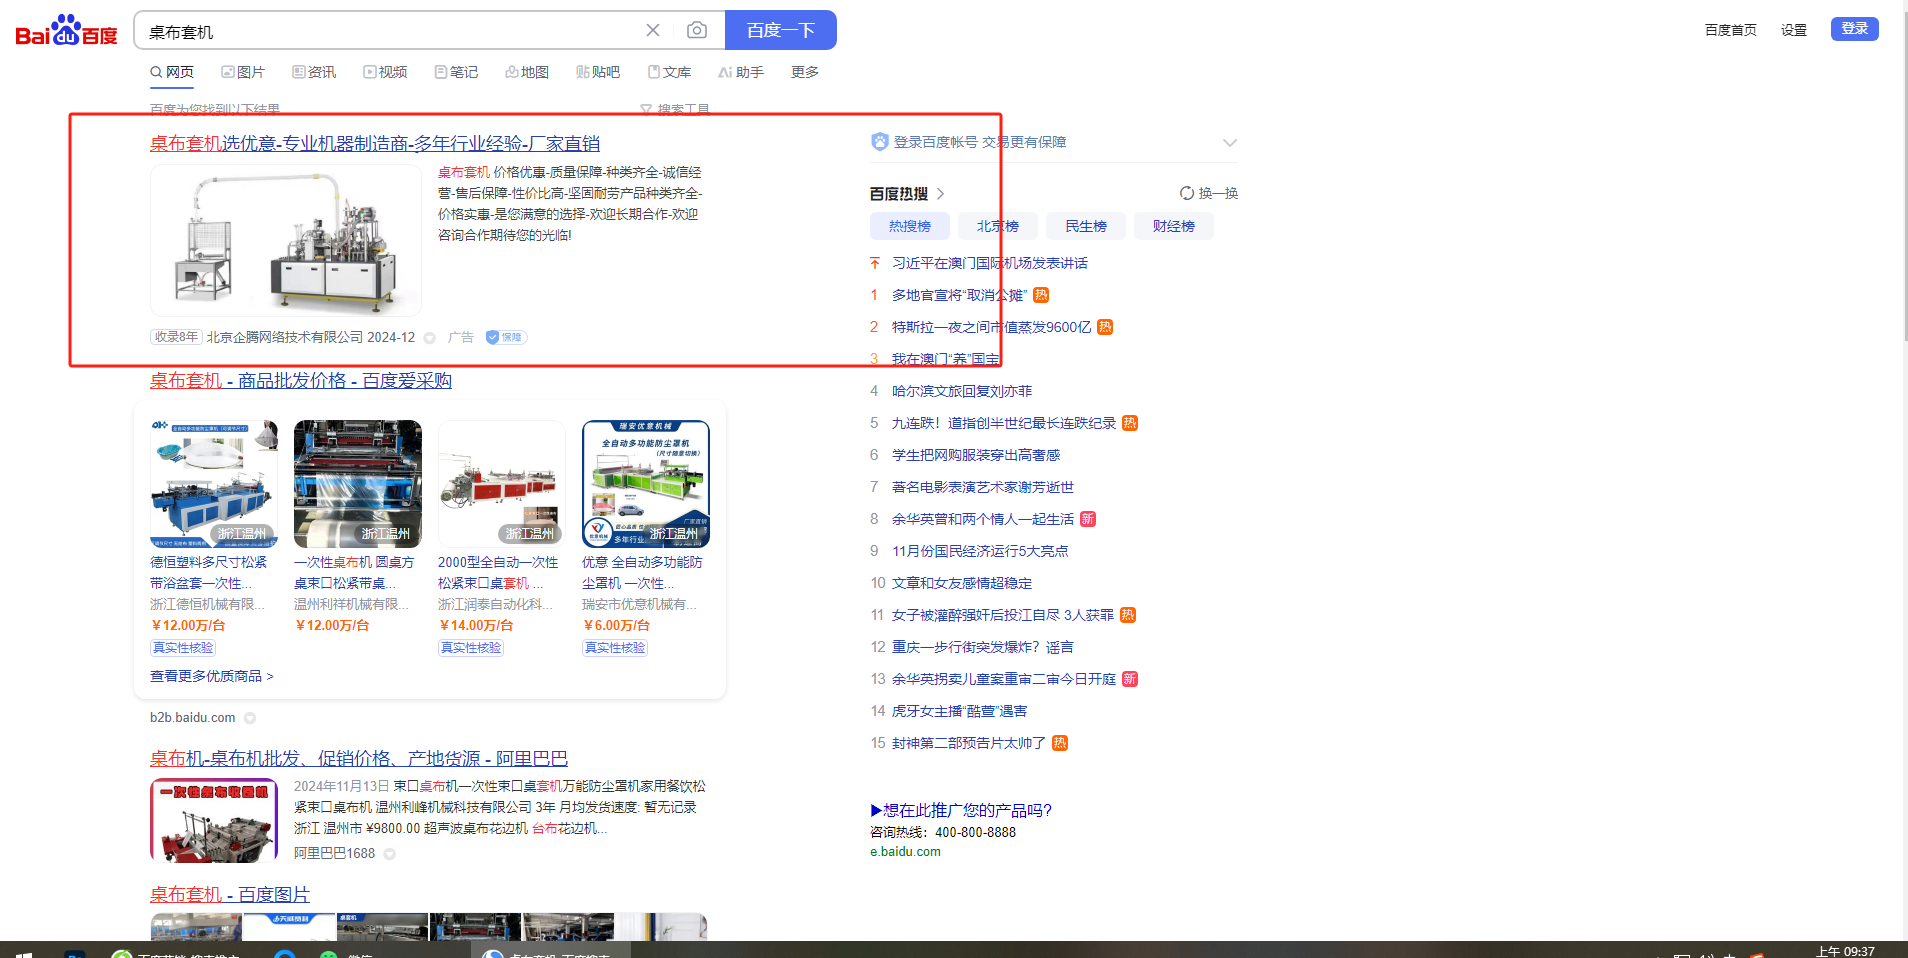Select the 热搜榜 hot list tab
Image resolution: width=1908 pixels, height=958 pixels.
pos(909,226)
